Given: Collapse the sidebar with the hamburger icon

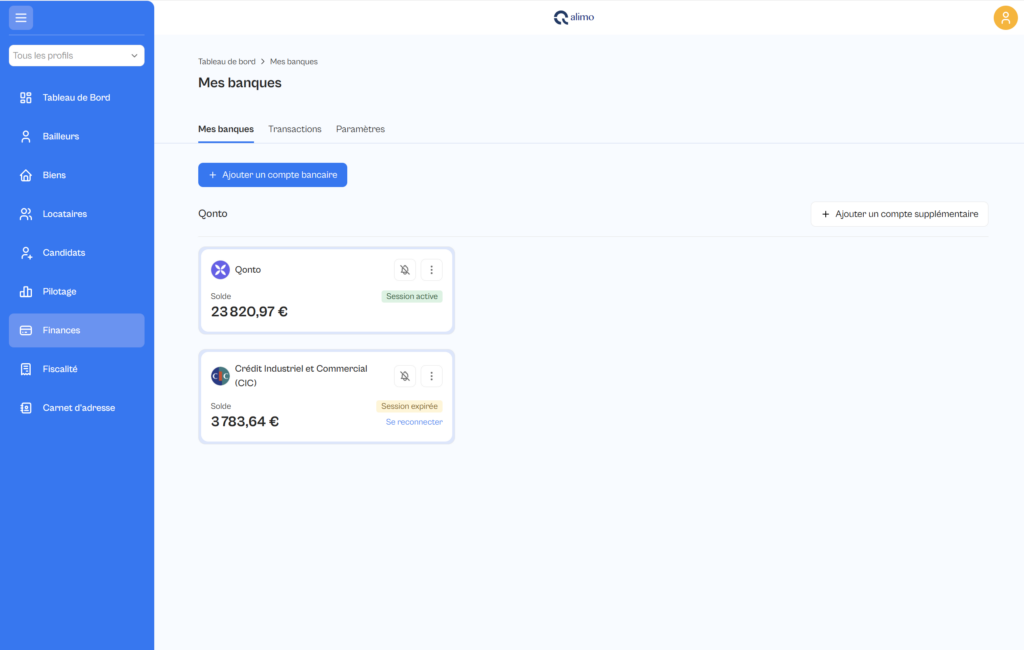Looking at the screenshot, I should pos(21,18).
